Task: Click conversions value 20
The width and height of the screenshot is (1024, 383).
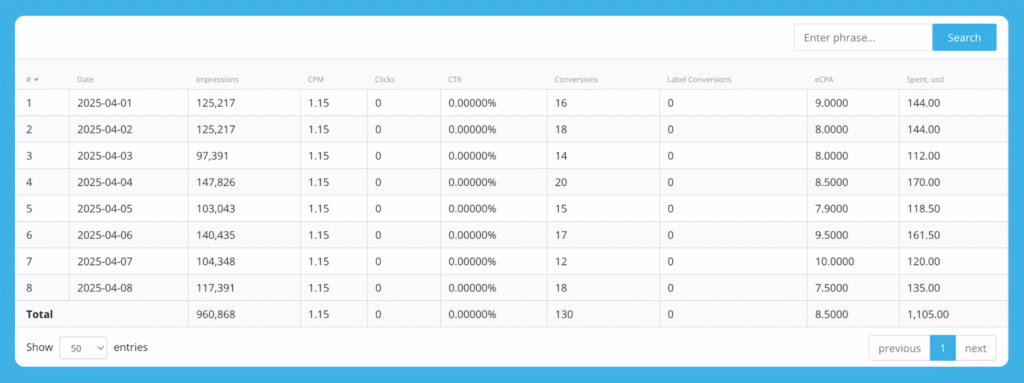Action: pyautogui.click(x=561, y=182)
